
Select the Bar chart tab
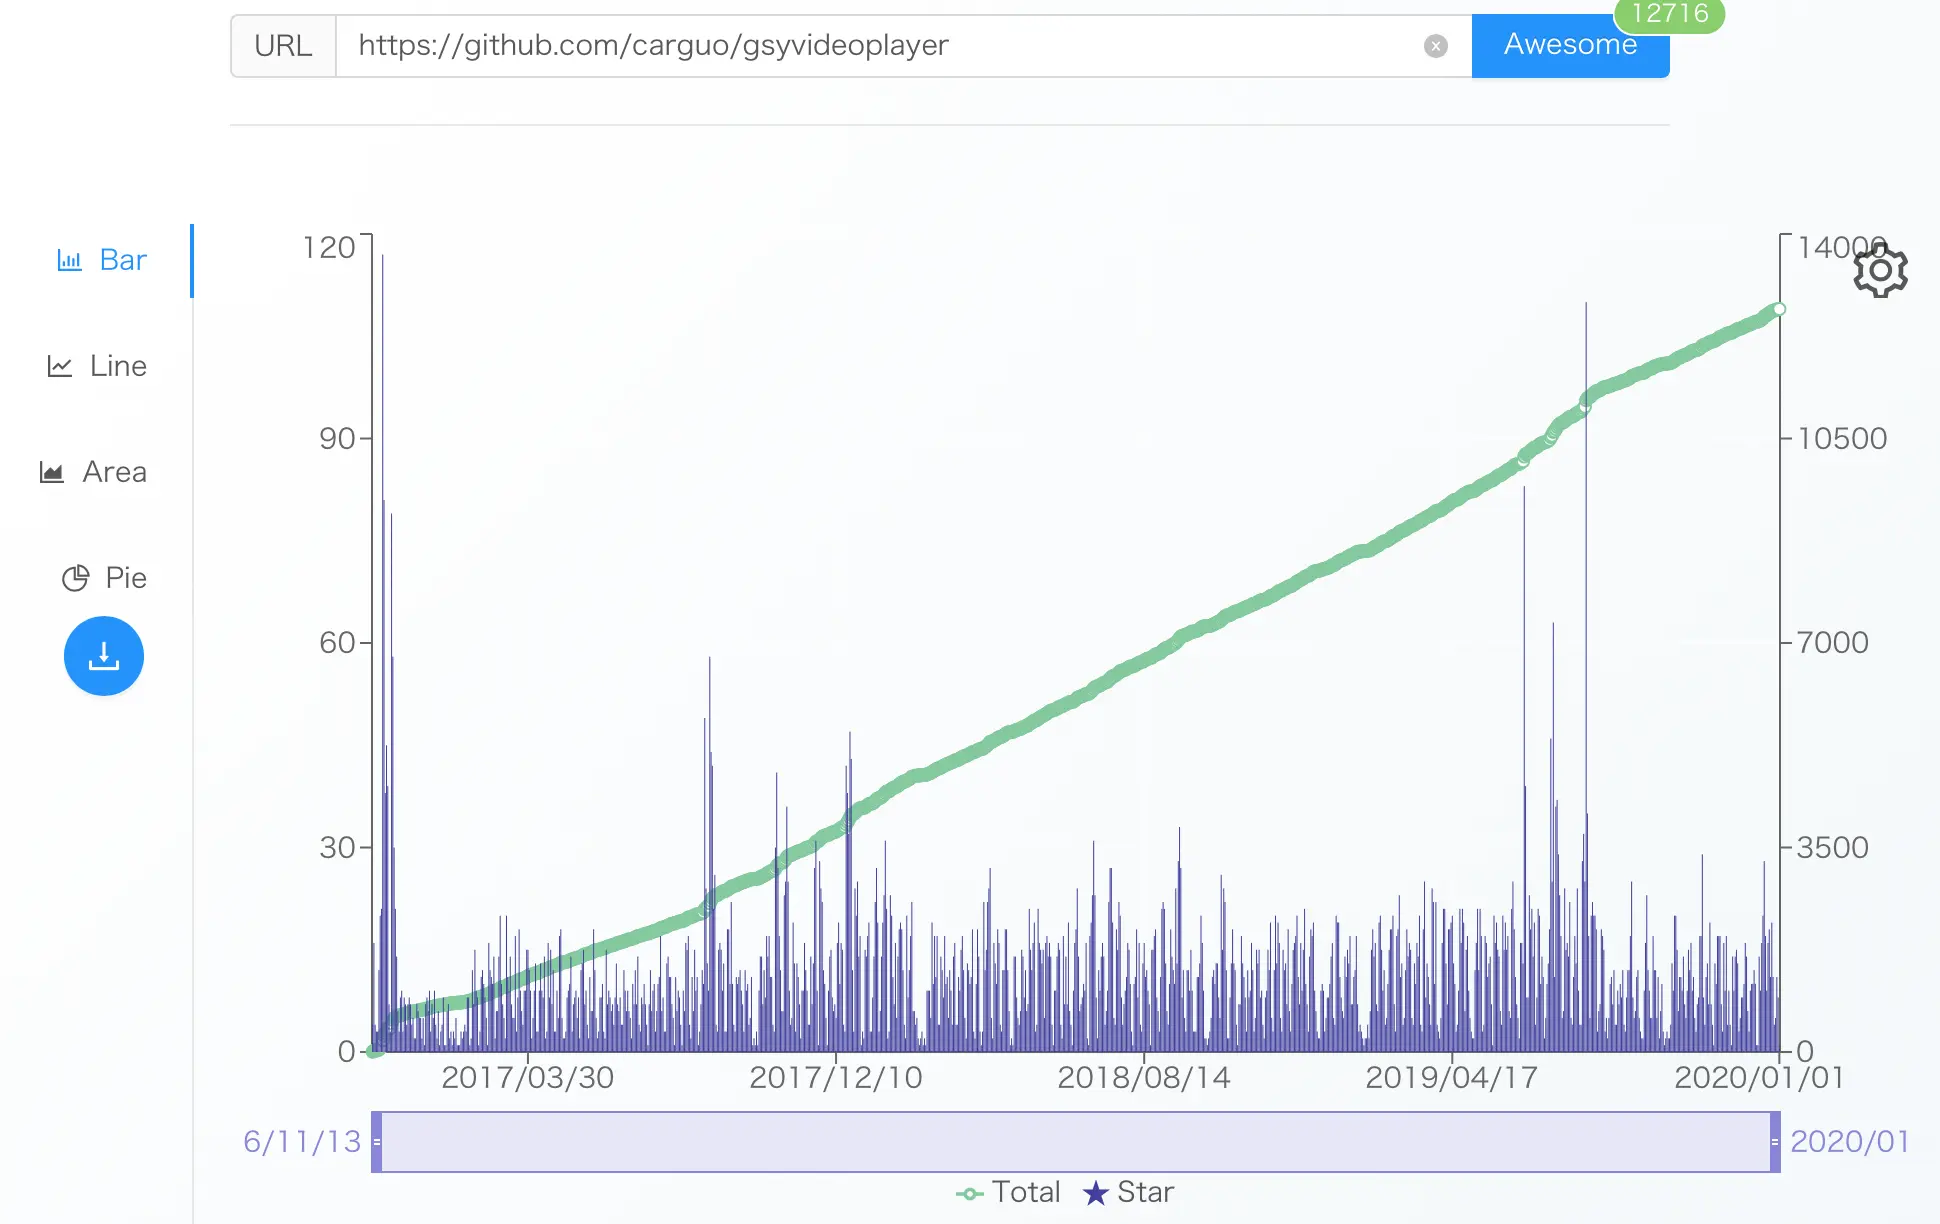coord(122,260)
